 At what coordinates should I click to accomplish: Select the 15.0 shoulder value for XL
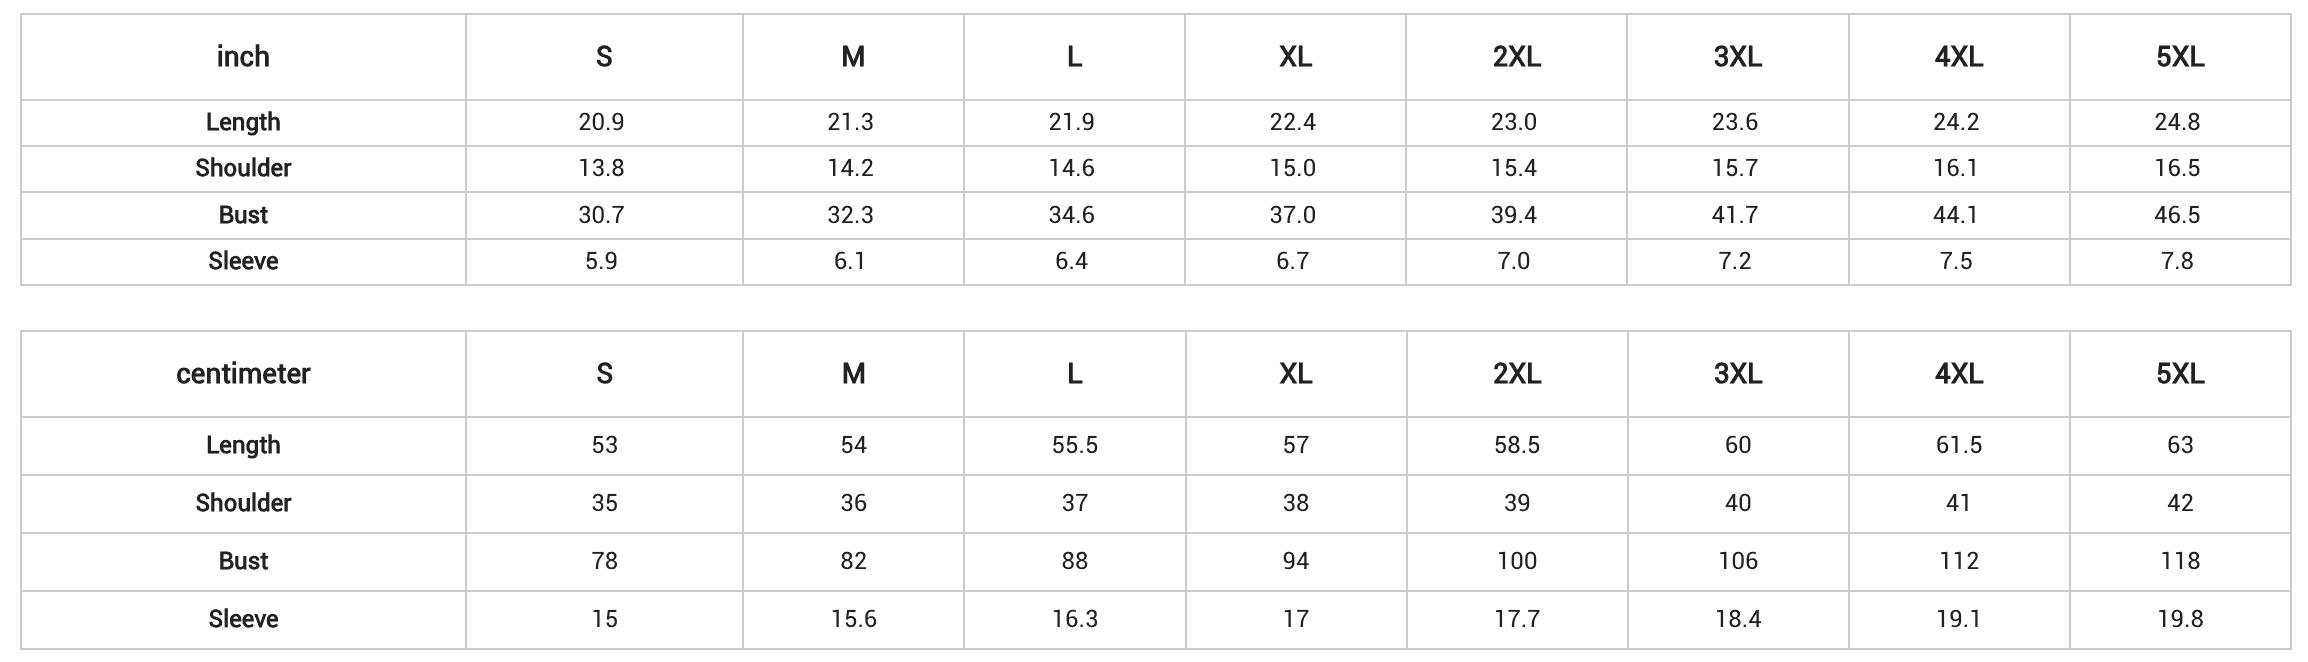pos(1292,168)
